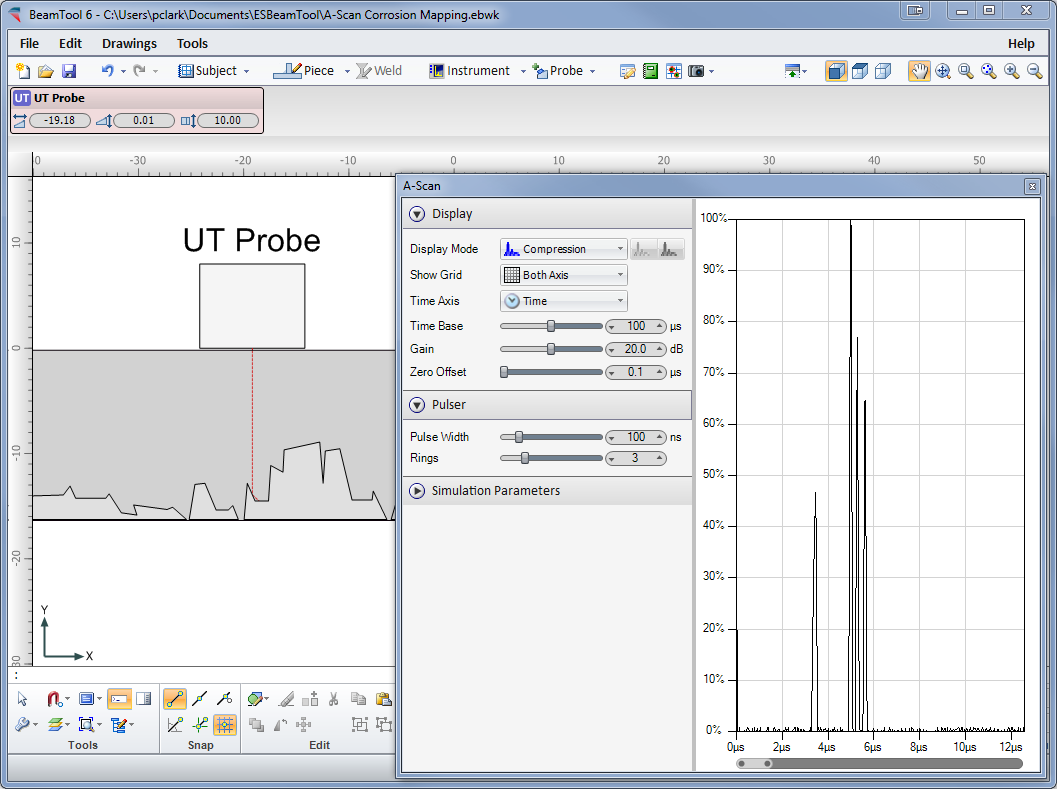The image size is (1057, 789).
Task: Open the green notebook icon
Action: (651, 71)
